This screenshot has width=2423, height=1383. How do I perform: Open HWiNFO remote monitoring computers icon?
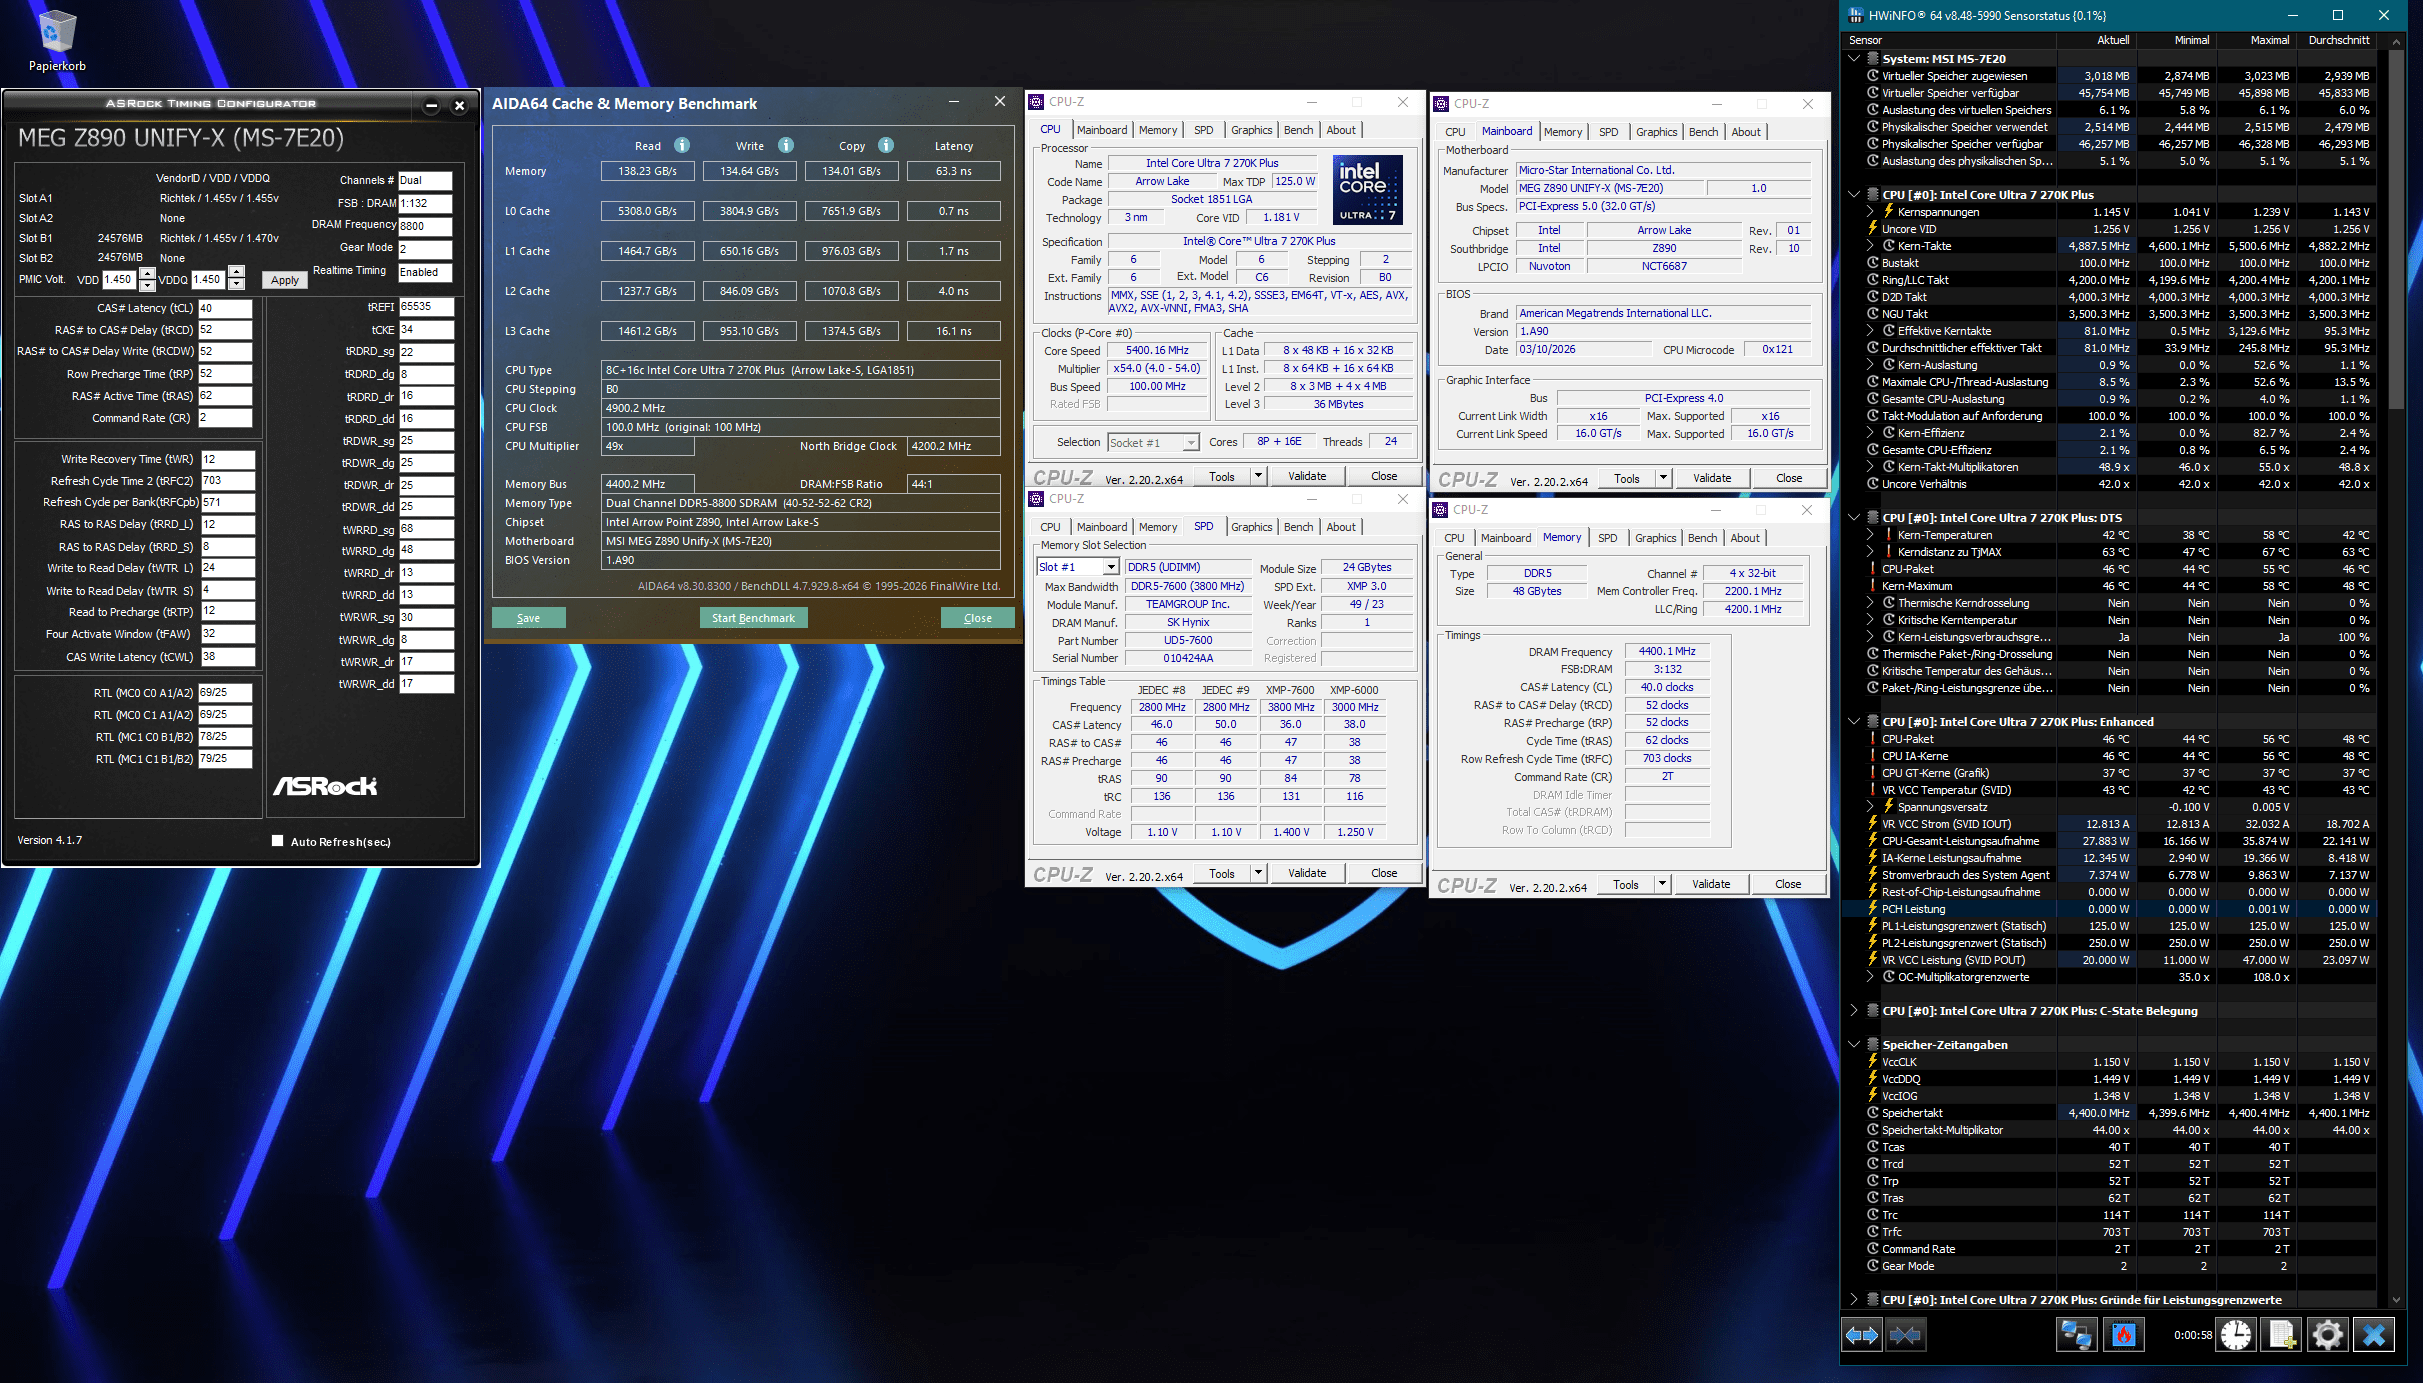pos(2076,1335)
